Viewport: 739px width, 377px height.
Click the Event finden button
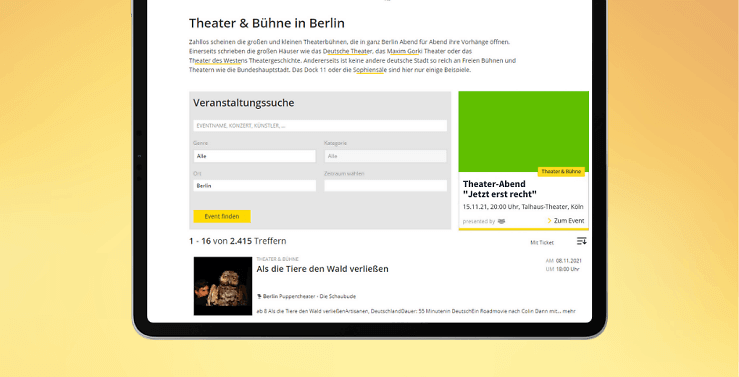[x=222, y=216]
